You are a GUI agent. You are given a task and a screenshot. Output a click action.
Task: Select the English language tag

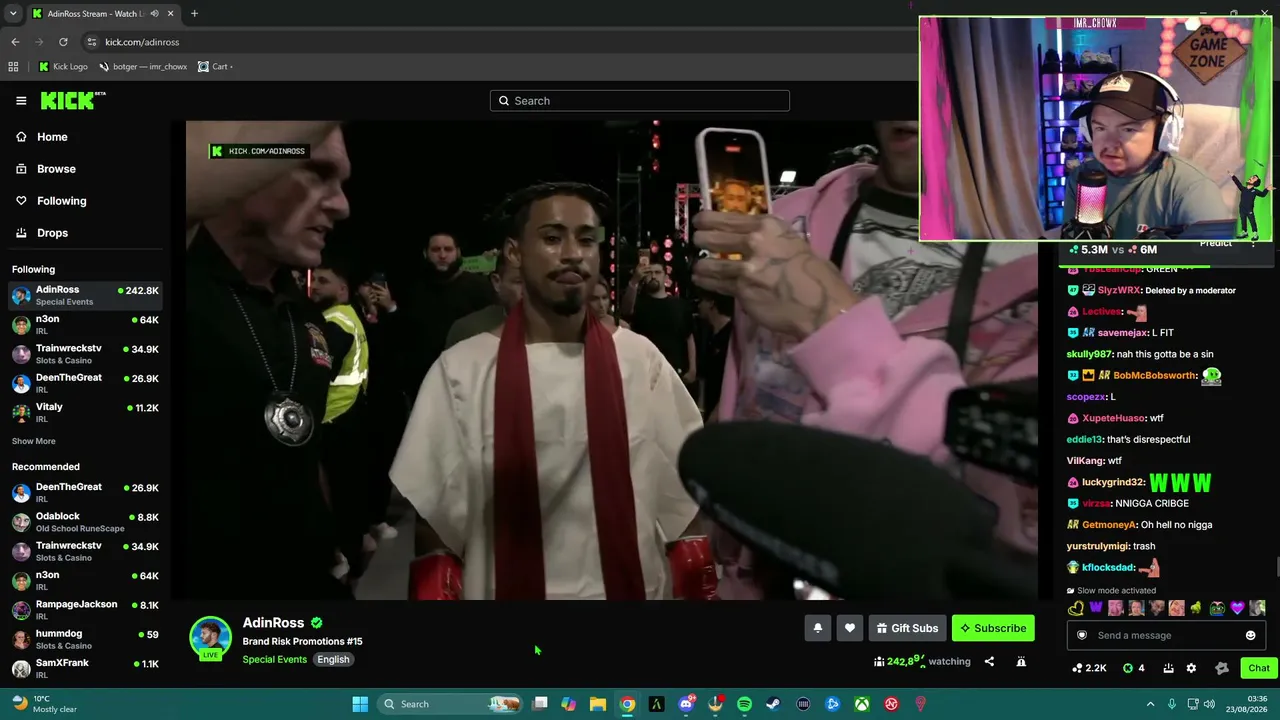(333, 660)
